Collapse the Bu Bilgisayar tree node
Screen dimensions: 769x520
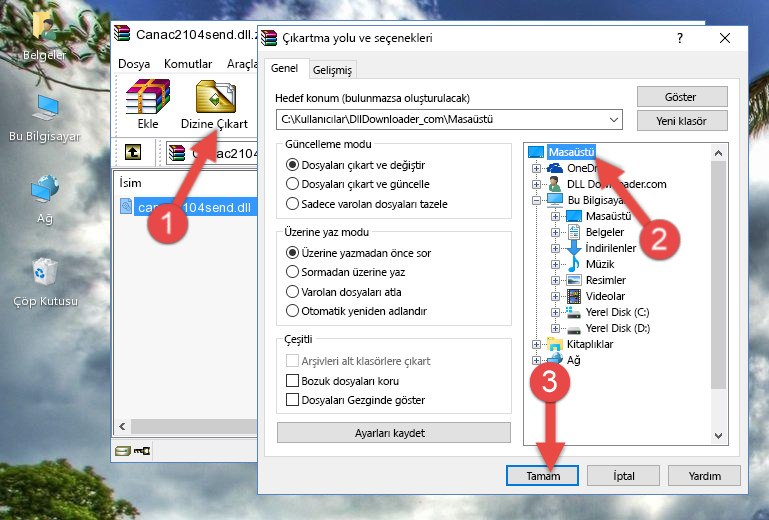point(536,200)
